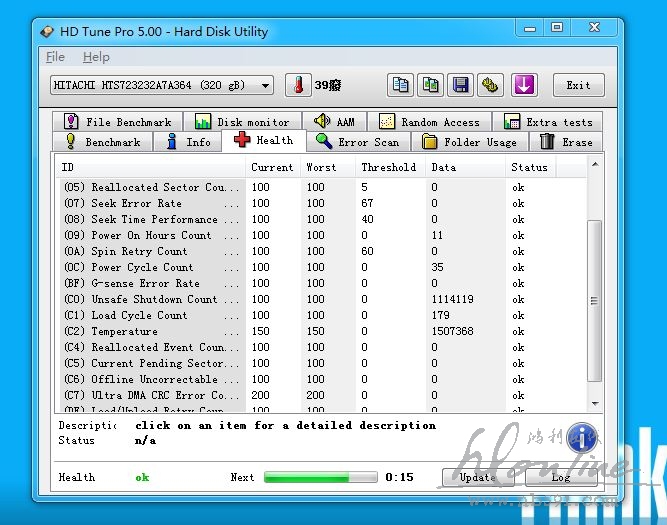Open the options tools icon
This screenshot has height=525, width=667.
[490, 85]
